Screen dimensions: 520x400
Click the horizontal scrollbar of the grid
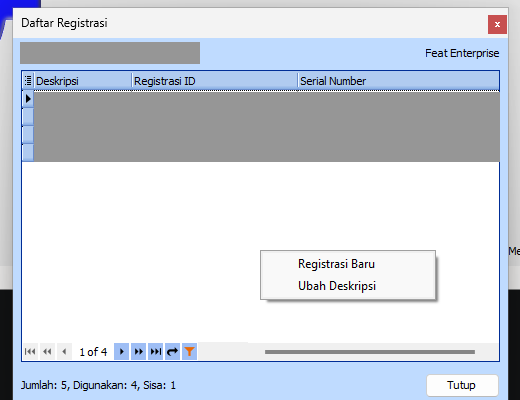370,352
